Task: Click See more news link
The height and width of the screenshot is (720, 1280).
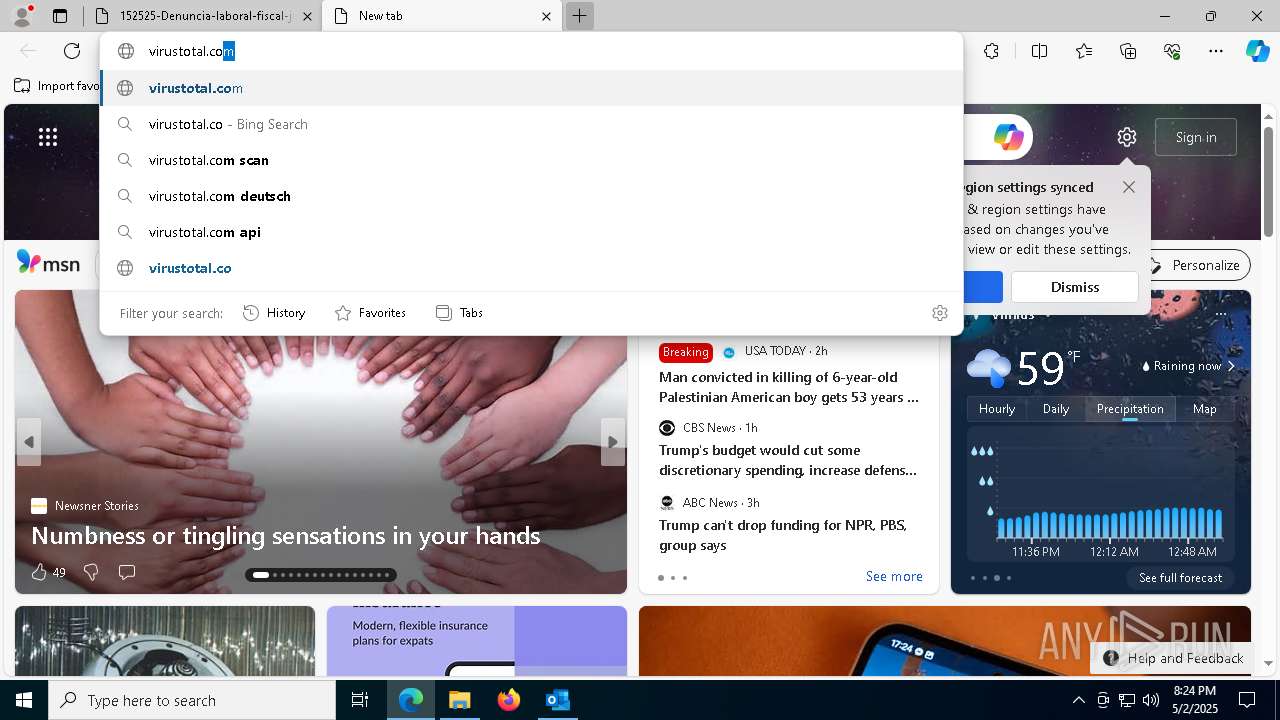Action: [x=894, y=576]
